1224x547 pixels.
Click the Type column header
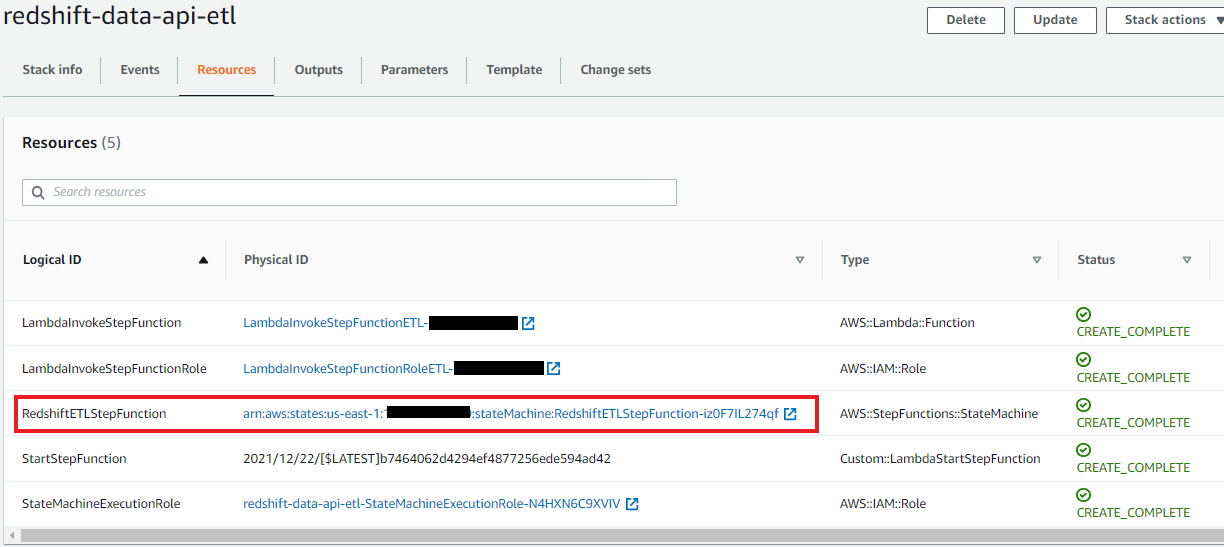[x=855, y=260]
